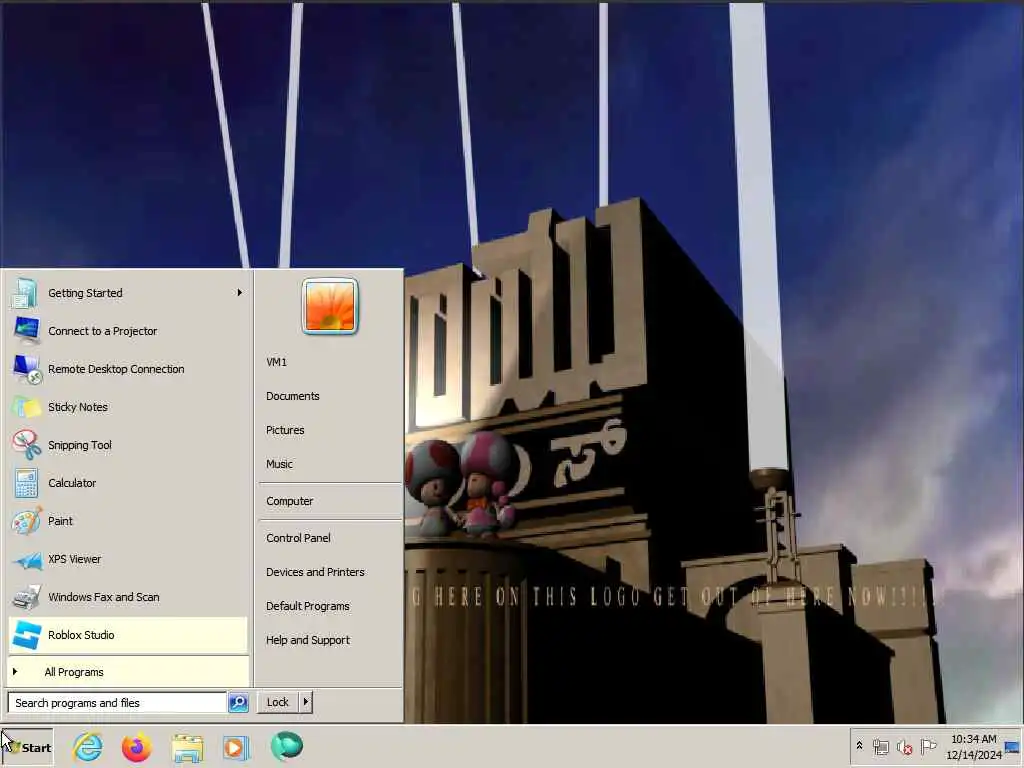
Task: Click the user account flower picture
Action: pos(330,306)
